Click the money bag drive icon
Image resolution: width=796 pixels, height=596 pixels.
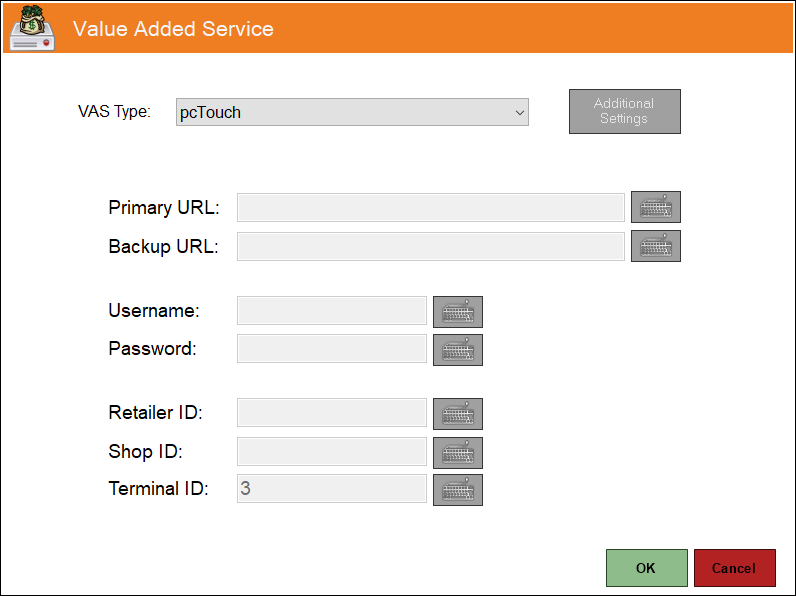click(x=32, y=27)
